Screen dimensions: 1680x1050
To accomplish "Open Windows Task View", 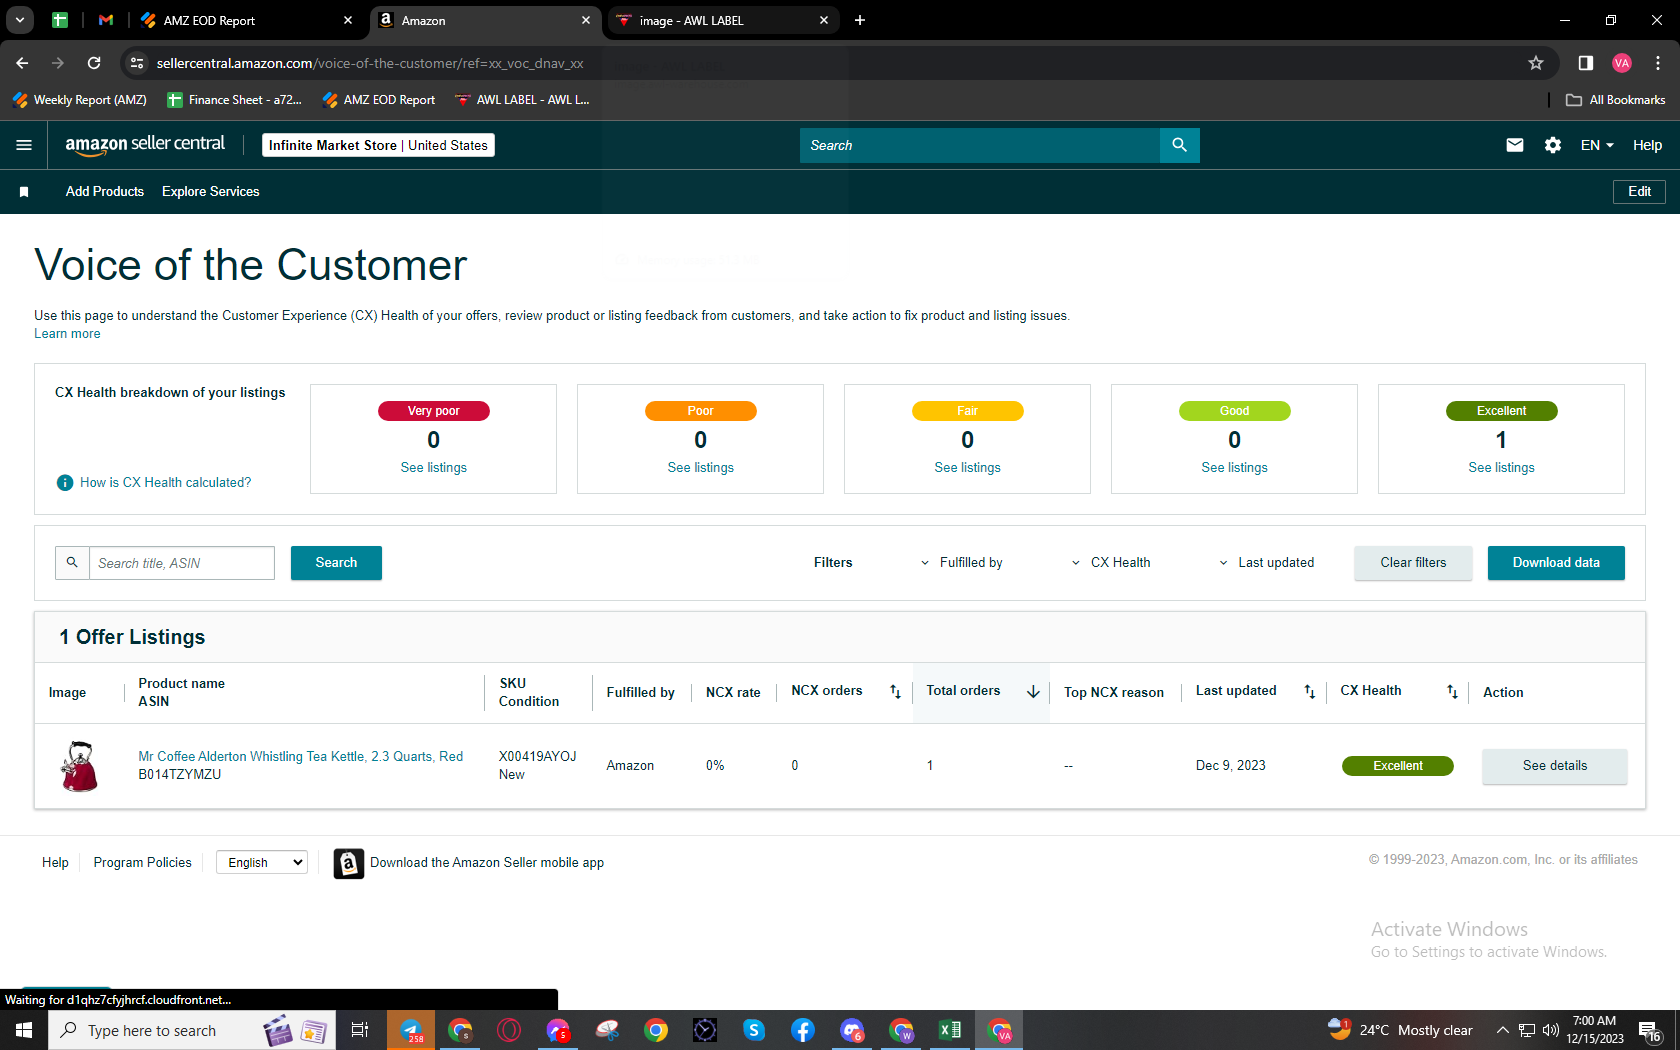I will click(x=360, y=1030).
